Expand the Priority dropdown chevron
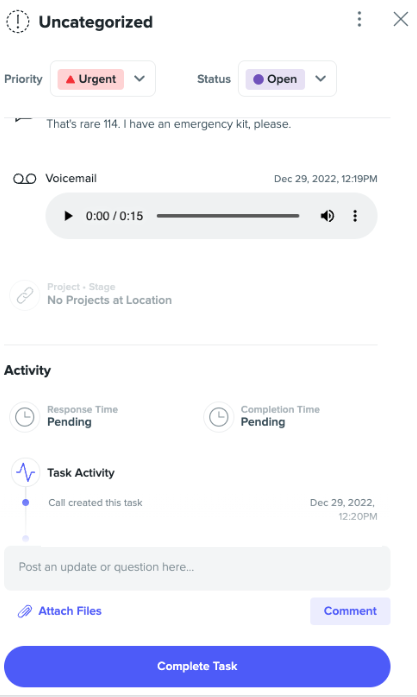Image resolution: width=417 pixels, height=697 pixels. click(140, 79)
